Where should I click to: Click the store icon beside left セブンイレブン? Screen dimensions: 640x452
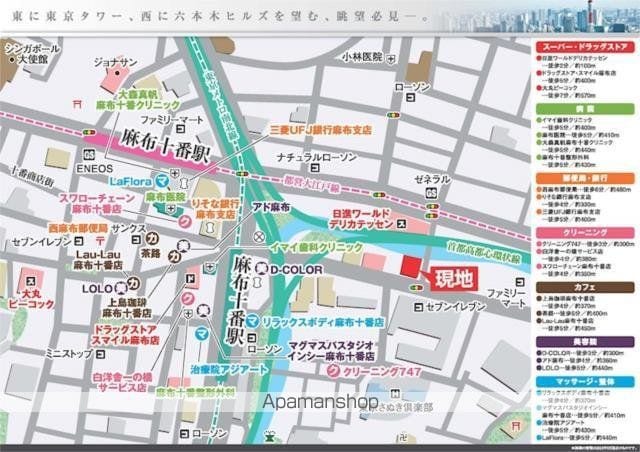(x=79, y=241)
